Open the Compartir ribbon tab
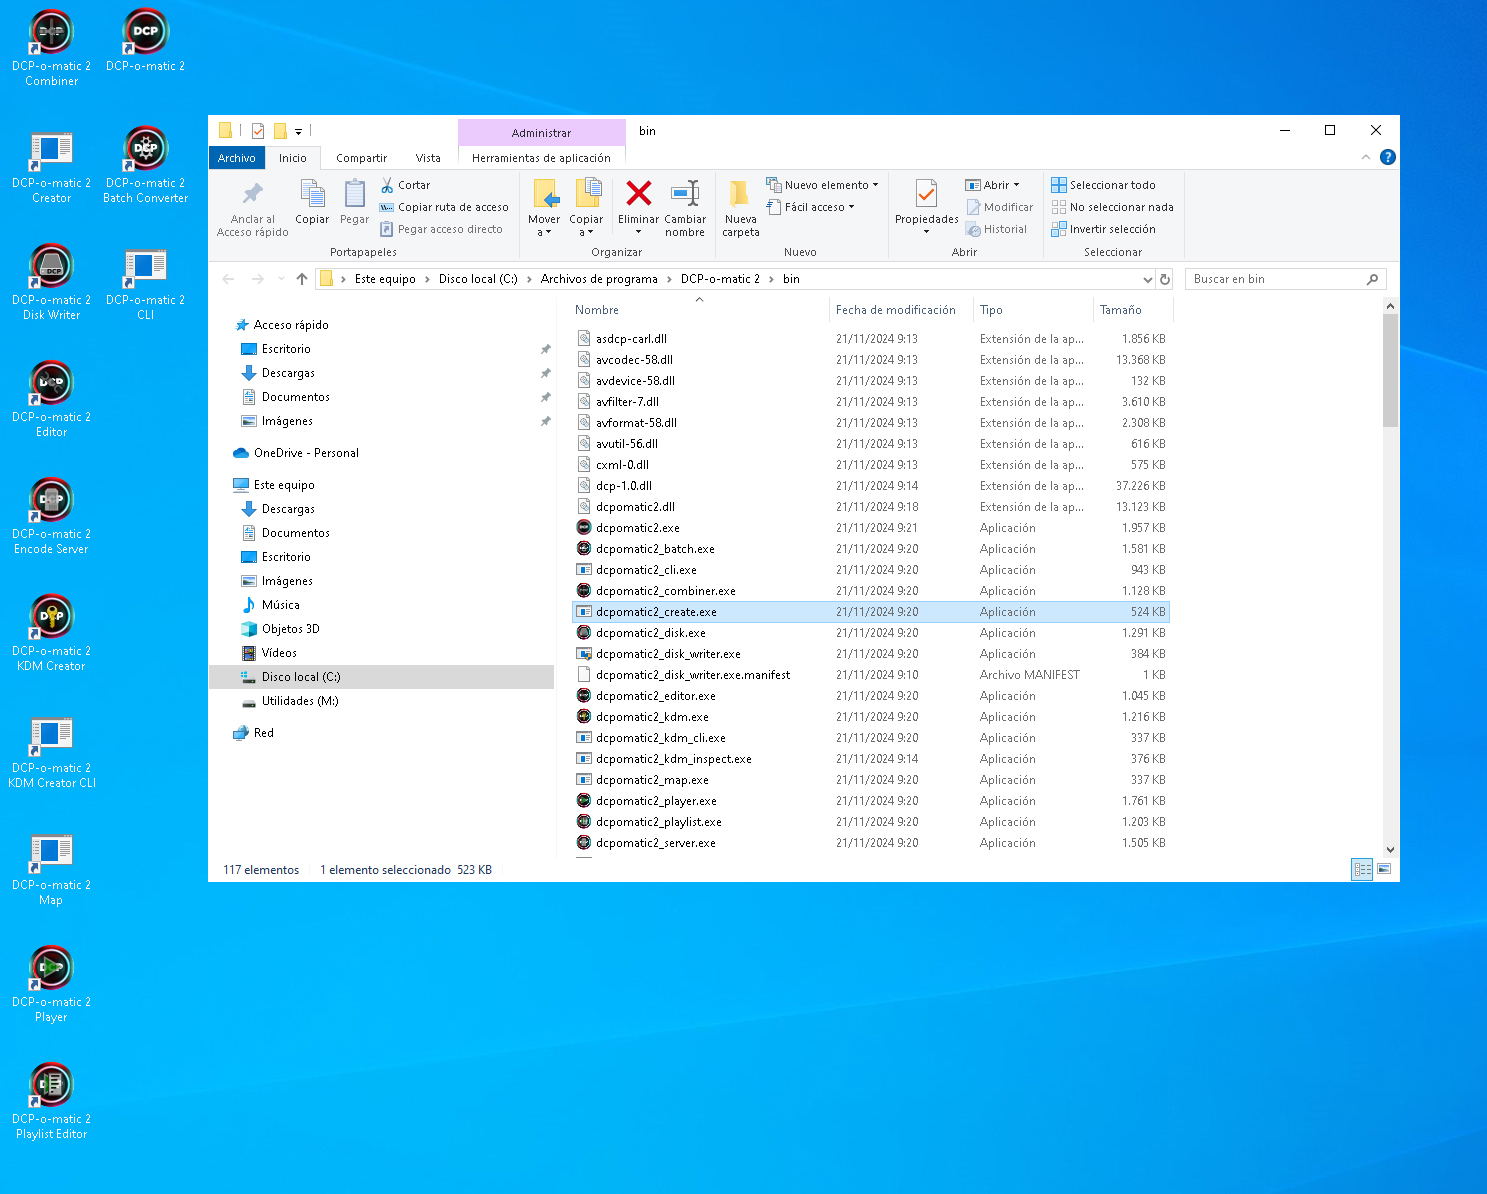 point(361,158)
